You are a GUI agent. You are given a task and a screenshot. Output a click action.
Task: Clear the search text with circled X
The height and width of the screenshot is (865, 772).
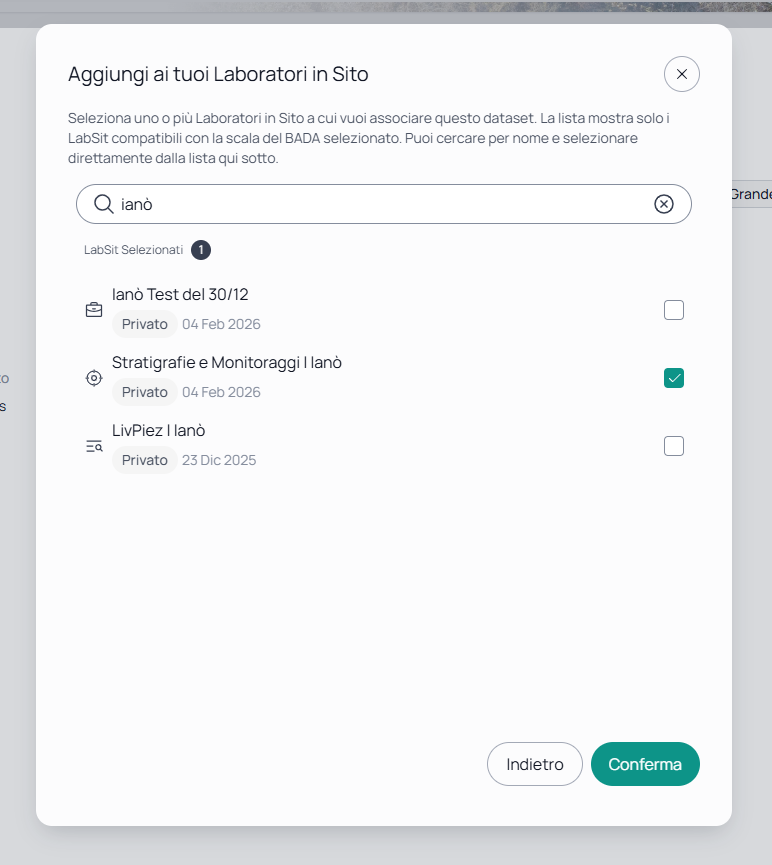tap(664, 204)
